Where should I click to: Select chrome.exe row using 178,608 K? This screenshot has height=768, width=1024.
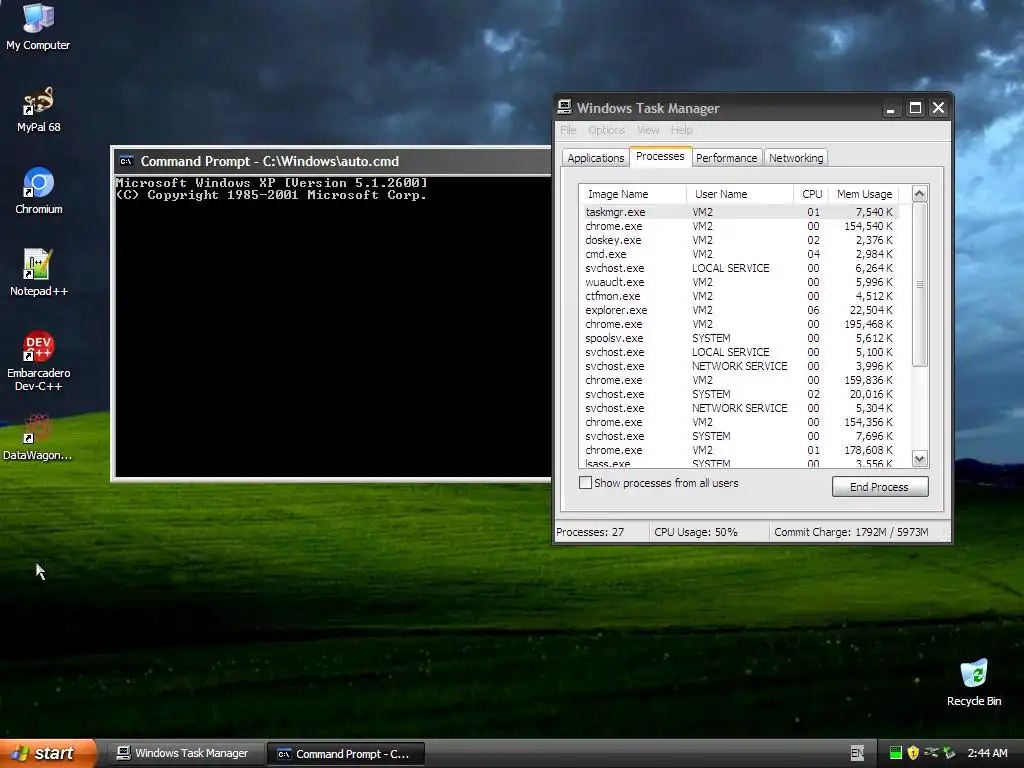[739, 451]
